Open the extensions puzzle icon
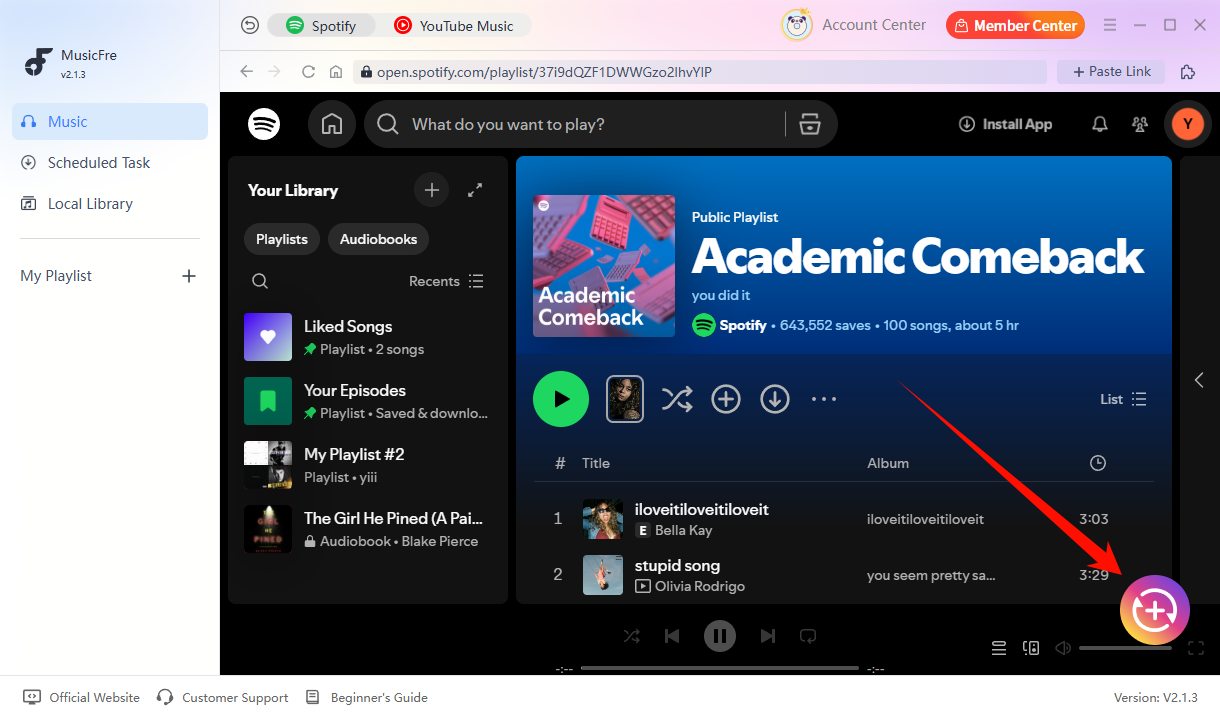Image resolution: width=1220 pixels, height=720 pixels. point(1188,72)
